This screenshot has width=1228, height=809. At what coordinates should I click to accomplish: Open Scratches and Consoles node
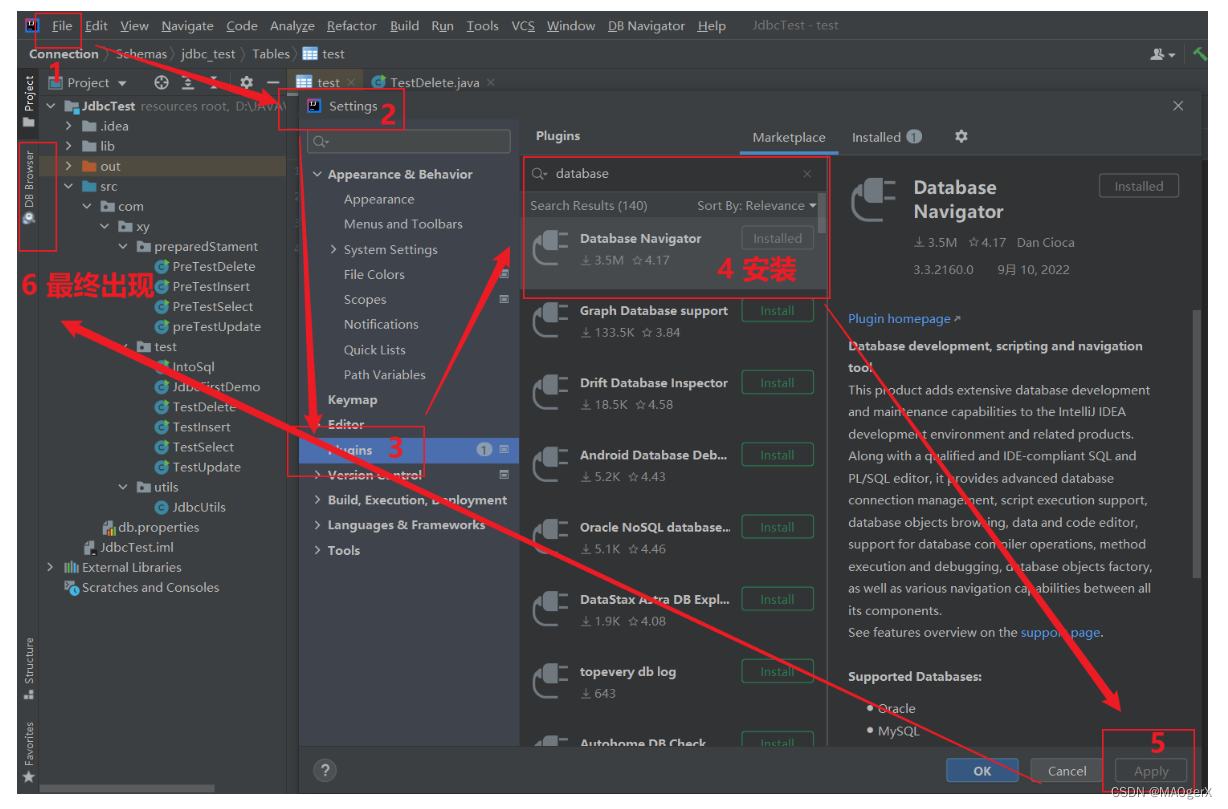(141, 587)
